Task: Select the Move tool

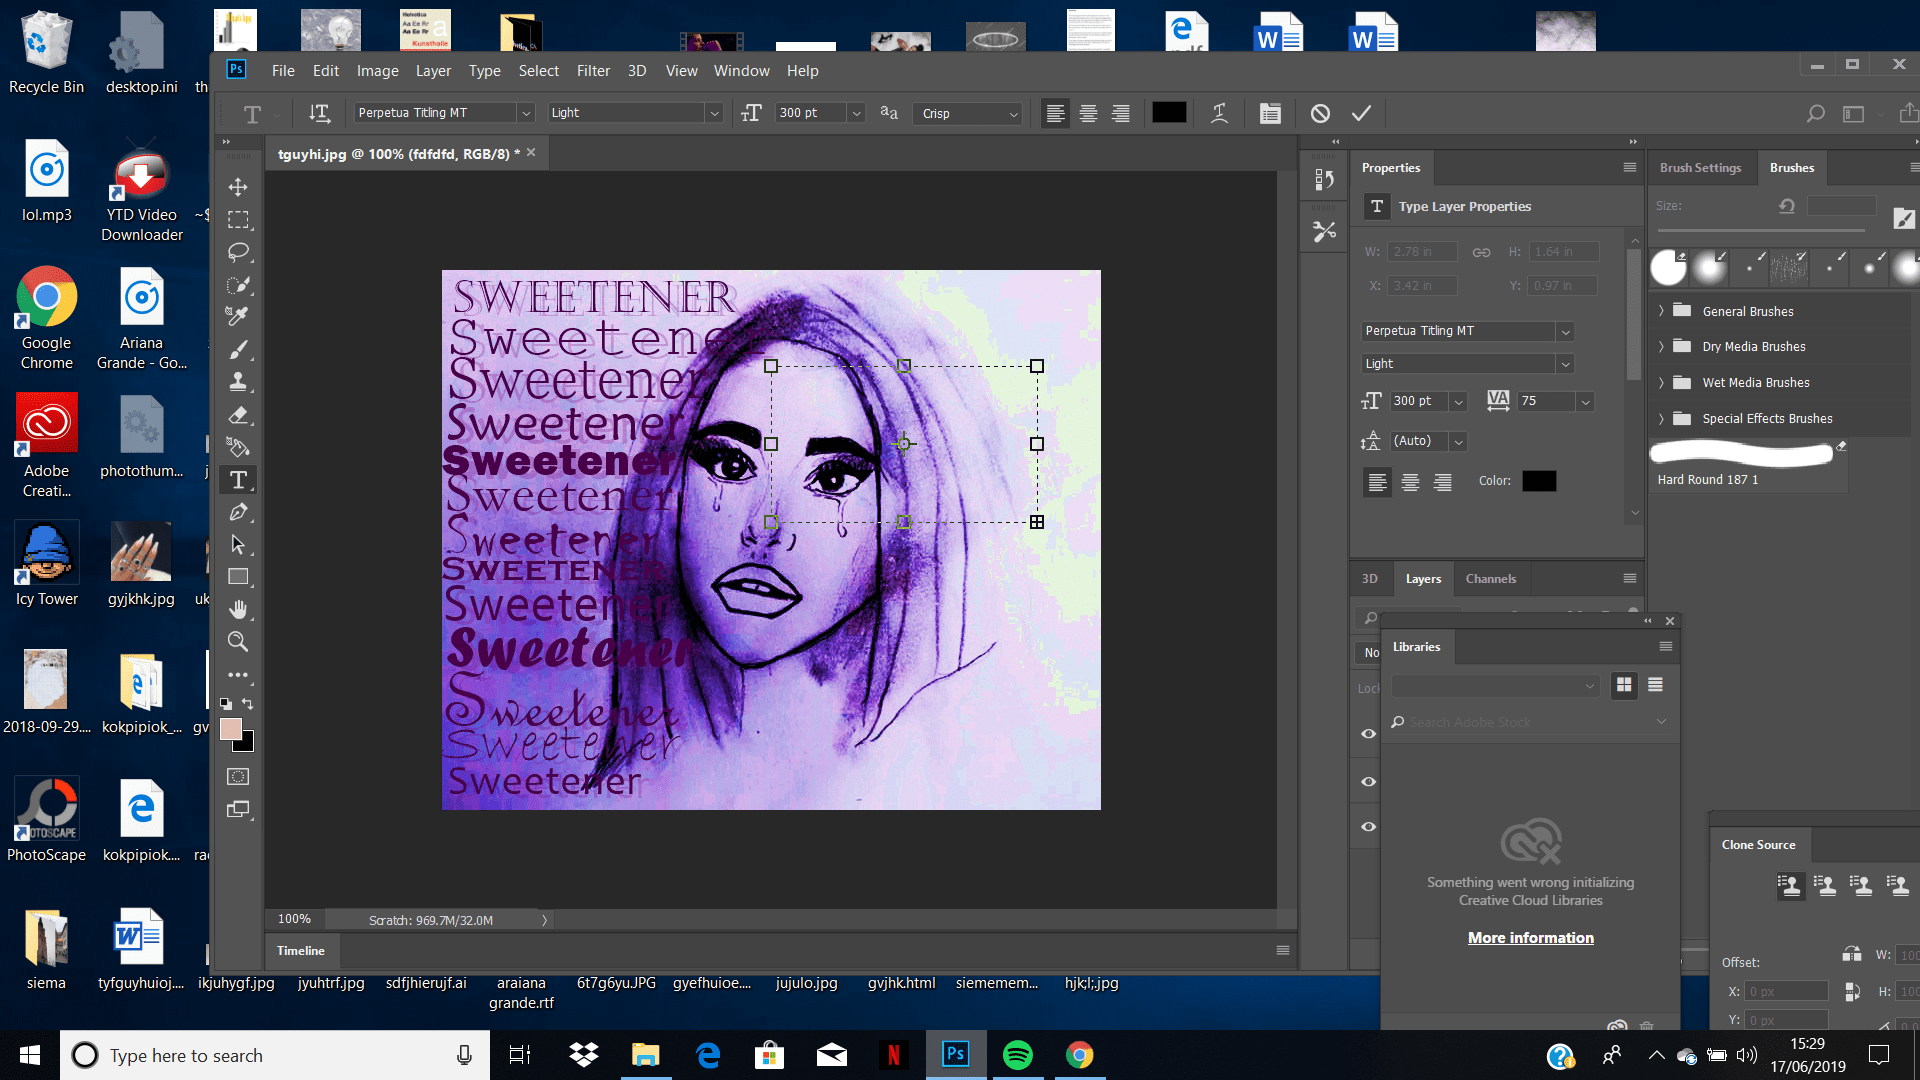Action: [x=238, y=187]
